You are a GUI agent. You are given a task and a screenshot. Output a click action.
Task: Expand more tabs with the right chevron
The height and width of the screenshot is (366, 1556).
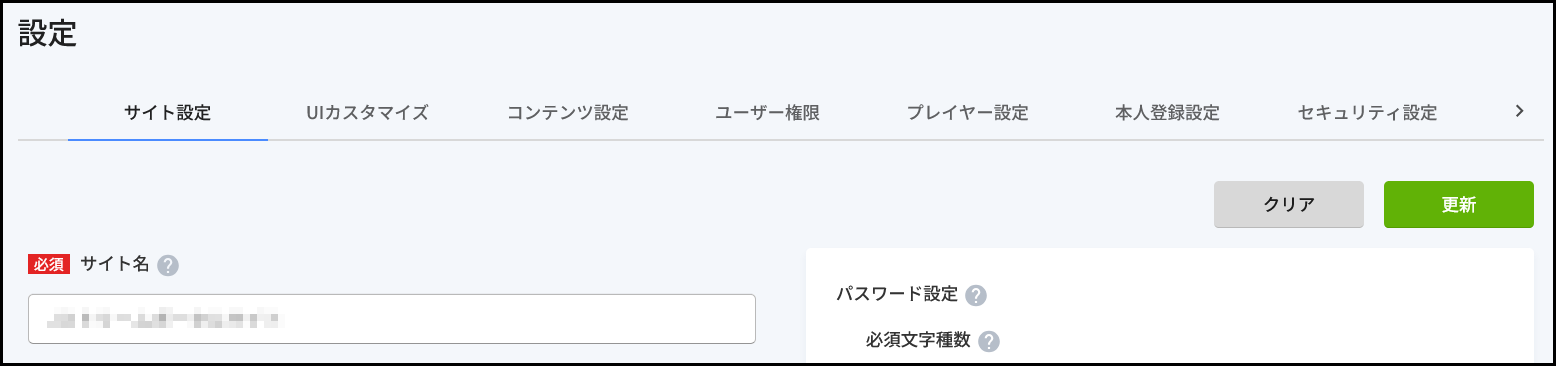pos(1519,111)
